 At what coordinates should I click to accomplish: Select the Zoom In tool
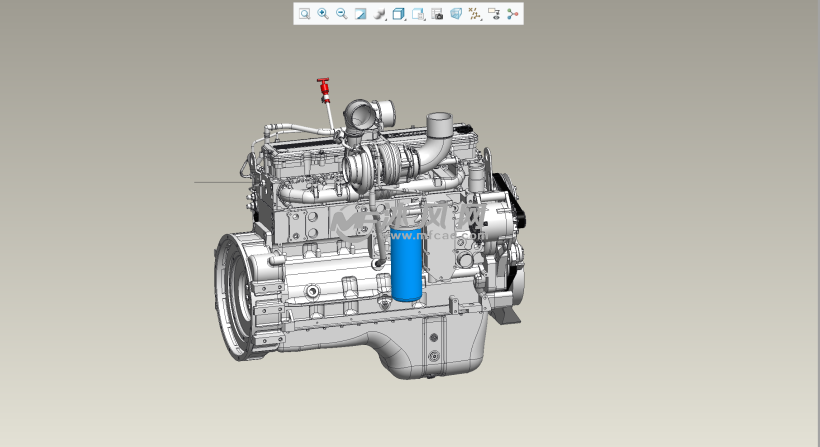pos(323,14)
